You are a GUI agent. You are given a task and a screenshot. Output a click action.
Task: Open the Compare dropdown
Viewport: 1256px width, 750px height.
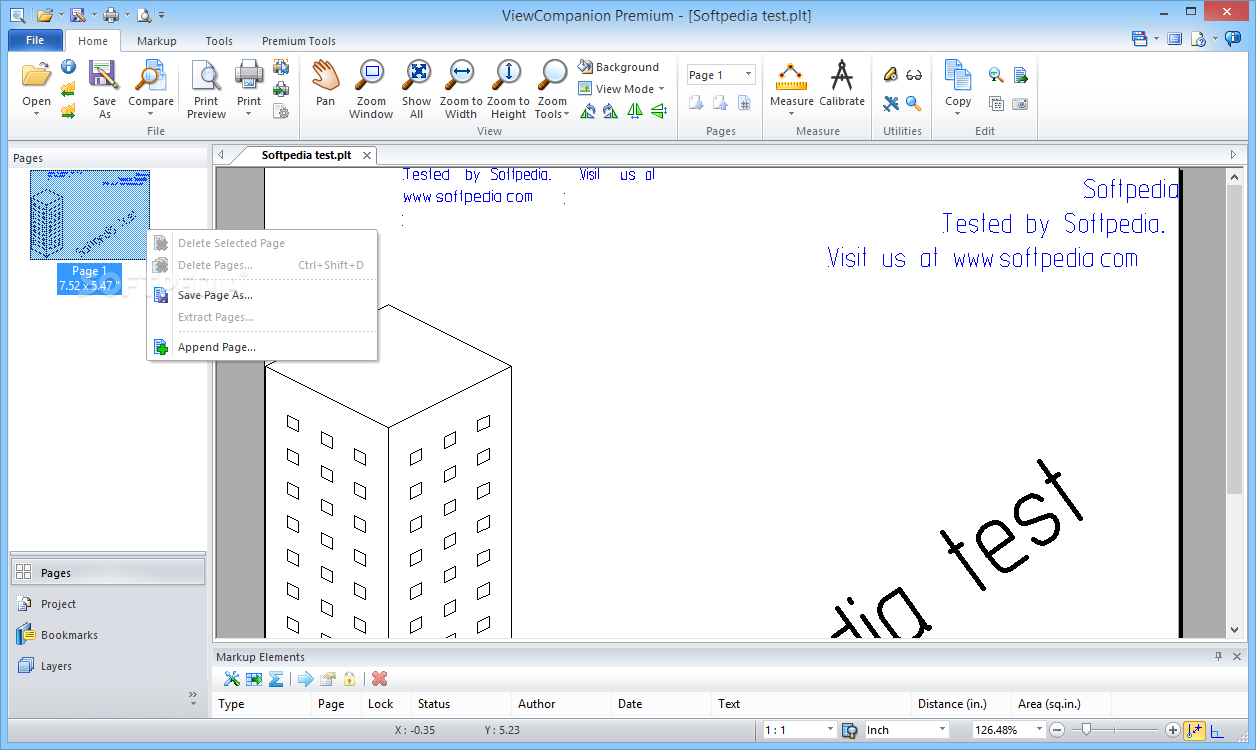click(x=151, y=113)
